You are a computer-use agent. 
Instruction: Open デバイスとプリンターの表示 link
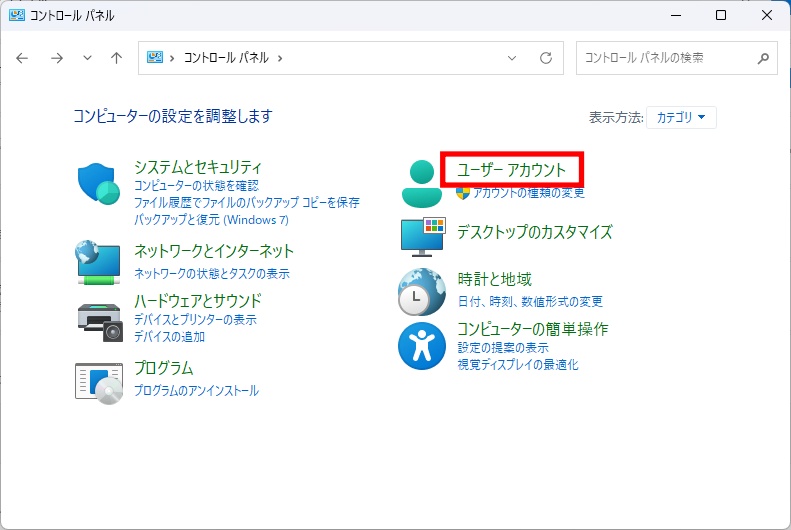coord(195,320)
